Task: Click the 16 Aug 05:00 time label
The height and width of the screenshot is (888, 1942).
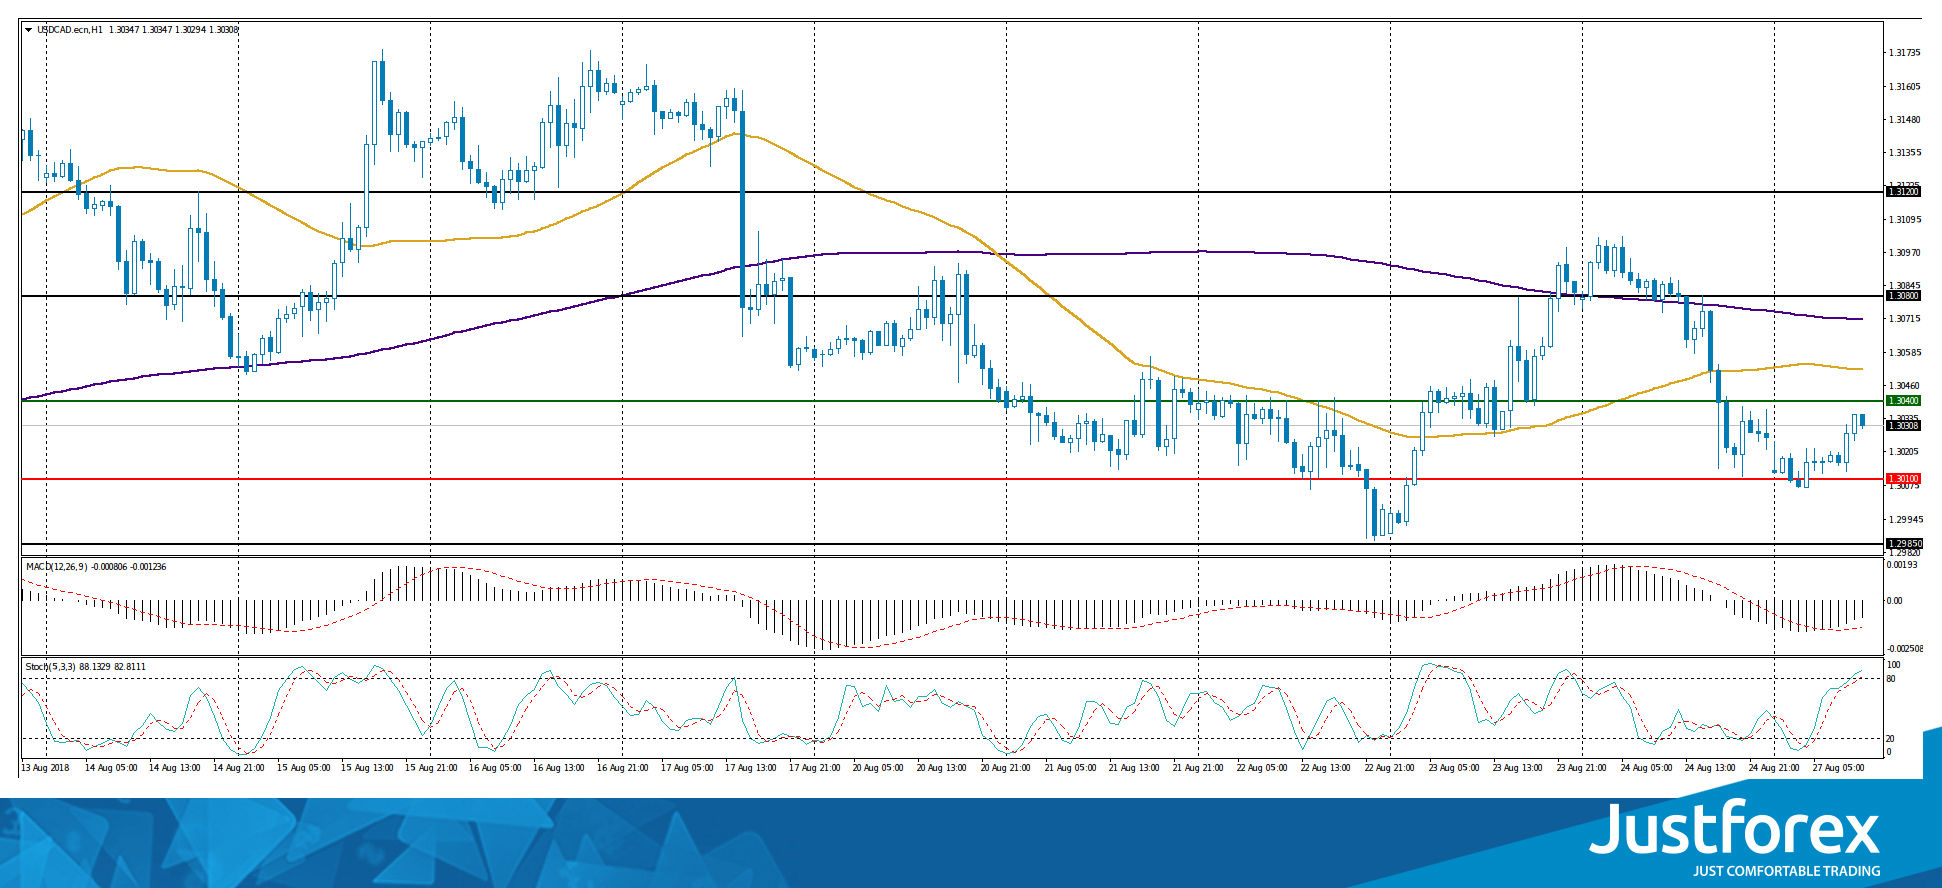Action: [x=495, y=768]
